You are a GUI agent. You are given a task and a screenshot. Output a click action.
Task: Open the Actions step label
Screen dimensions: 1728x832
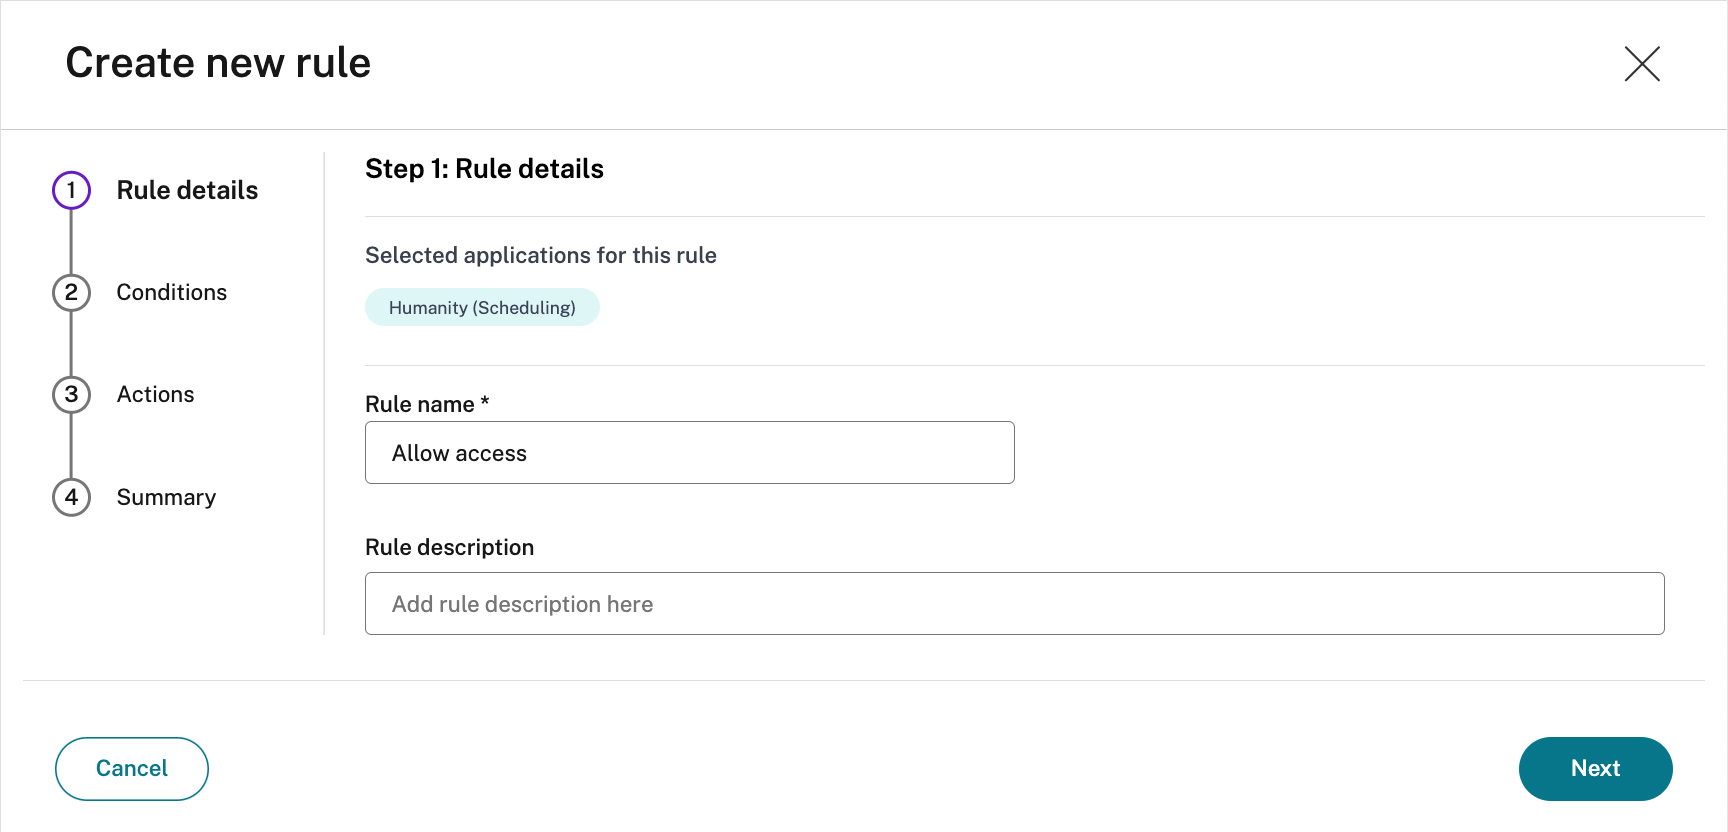[x=155, y=394]
